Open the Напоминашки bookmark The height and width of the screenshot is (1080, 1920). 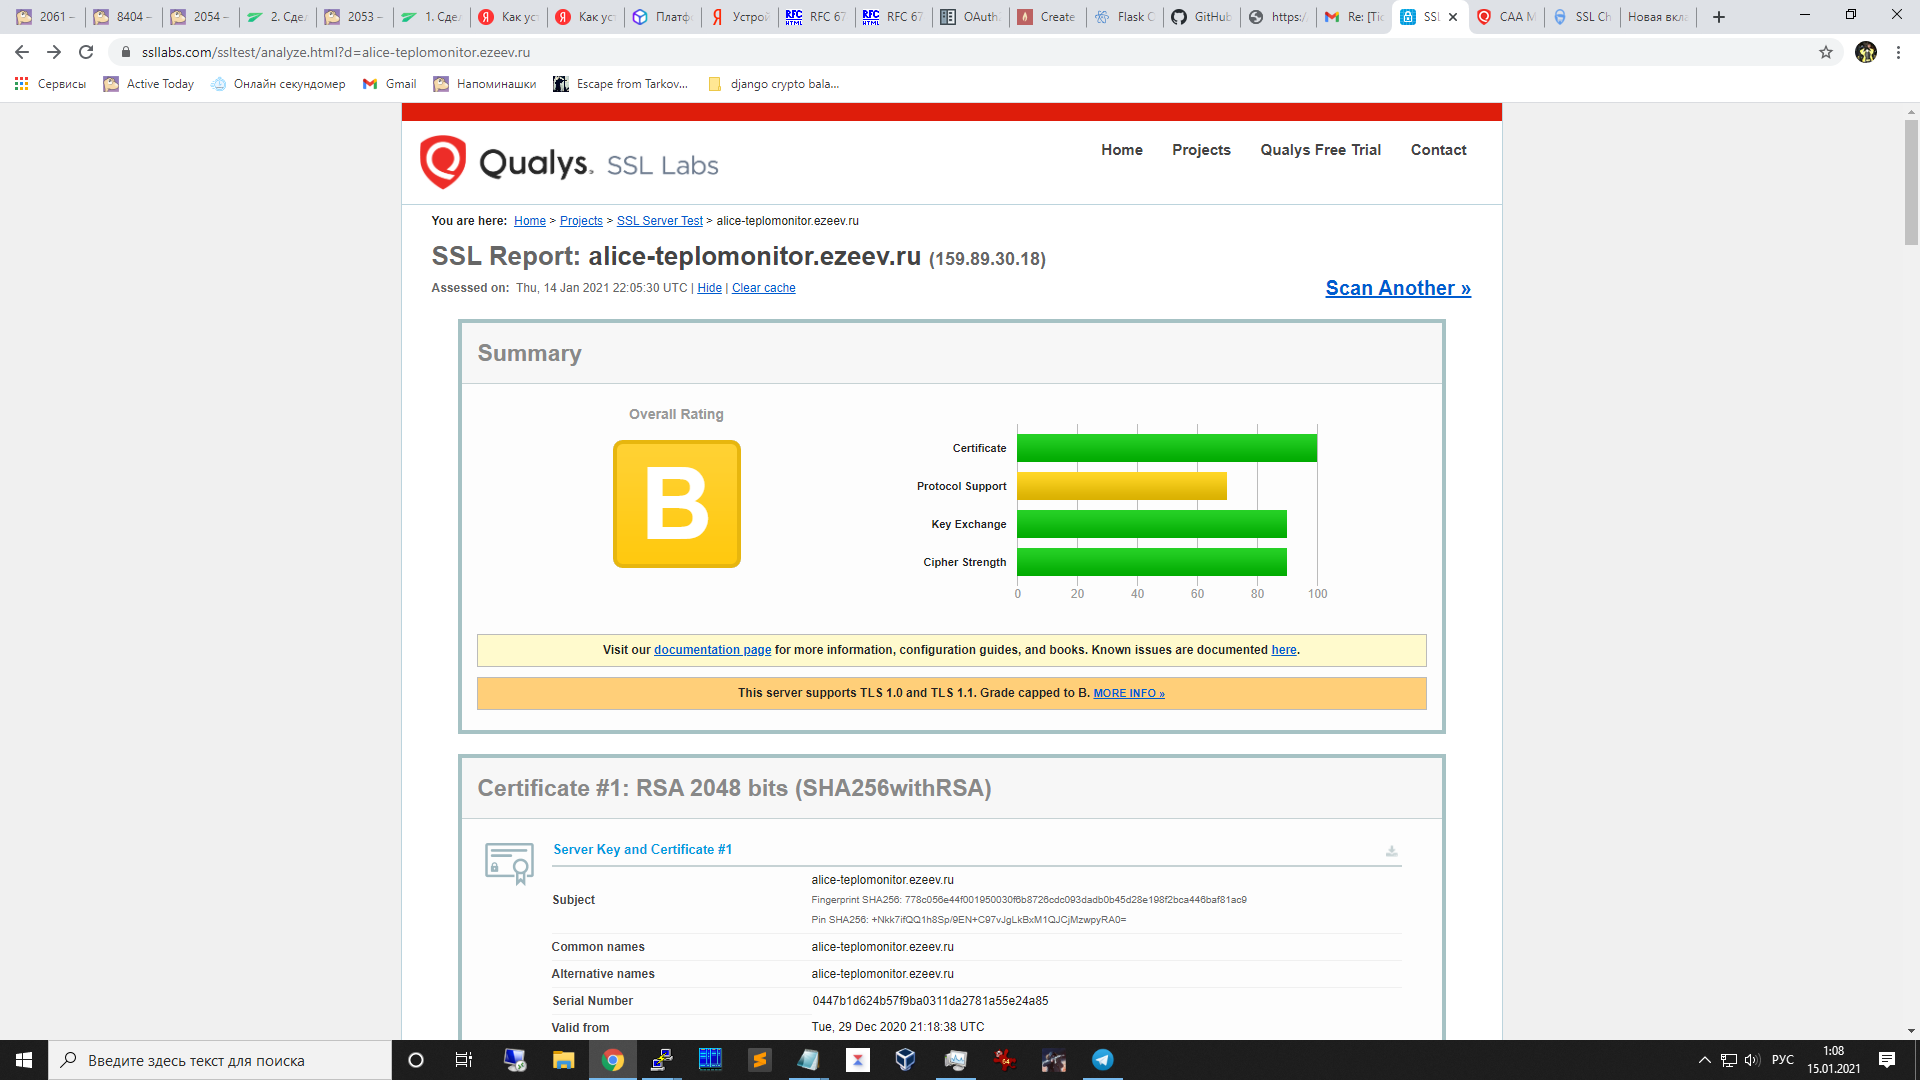[485, 84]
